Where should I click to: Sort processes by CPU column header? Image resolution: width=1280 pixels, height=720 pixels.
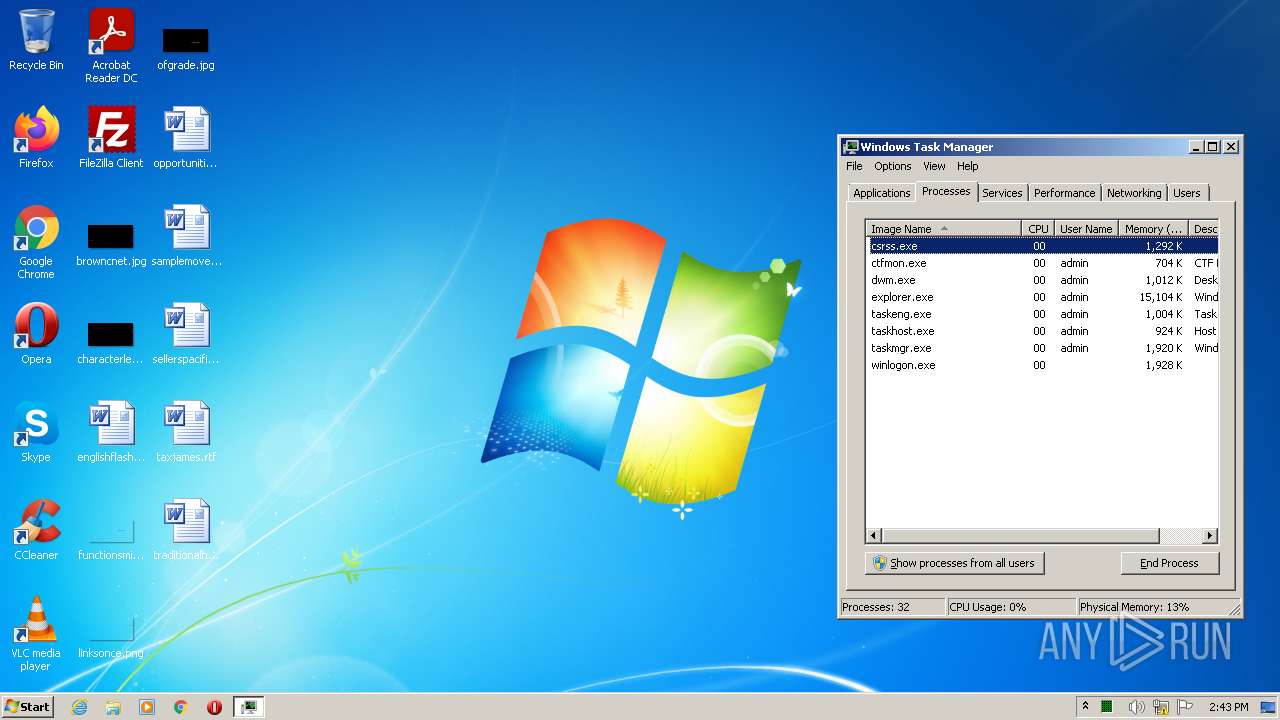[1038, 229]
